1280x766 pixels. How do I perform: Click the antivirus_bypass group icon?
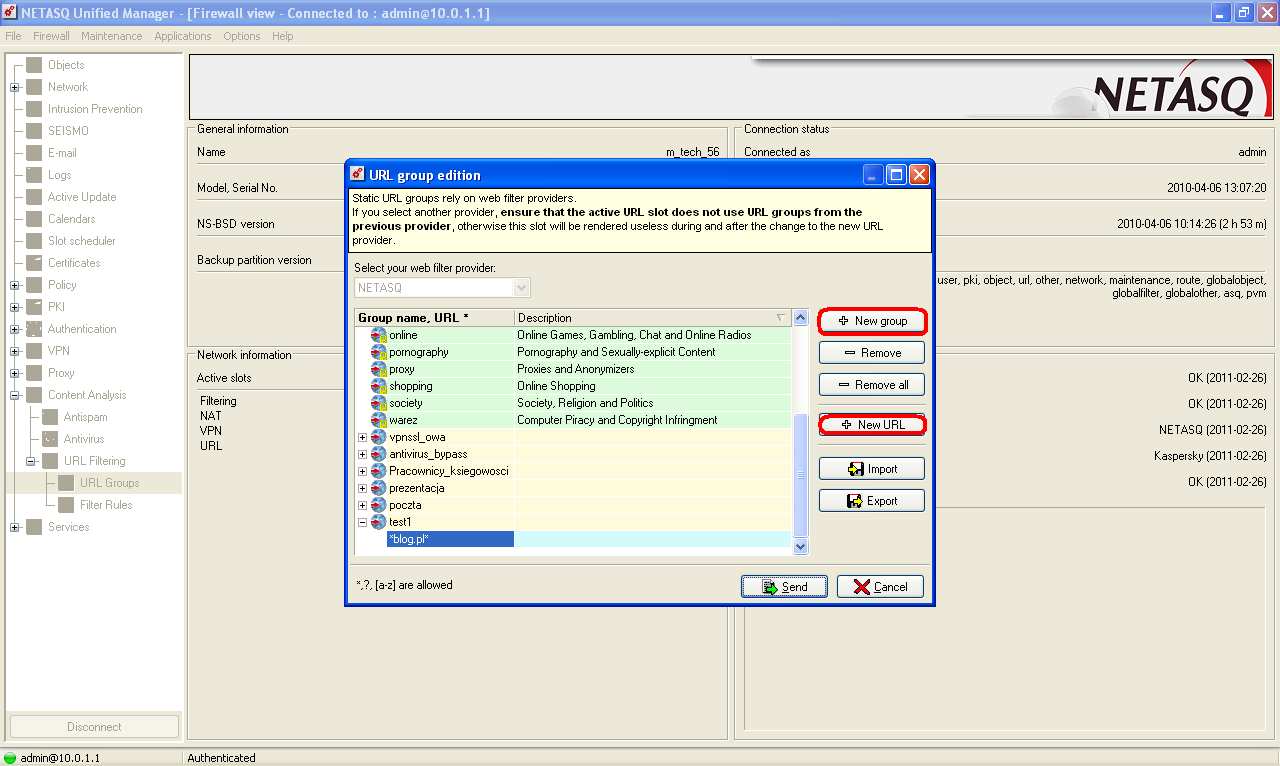(378, 454)
